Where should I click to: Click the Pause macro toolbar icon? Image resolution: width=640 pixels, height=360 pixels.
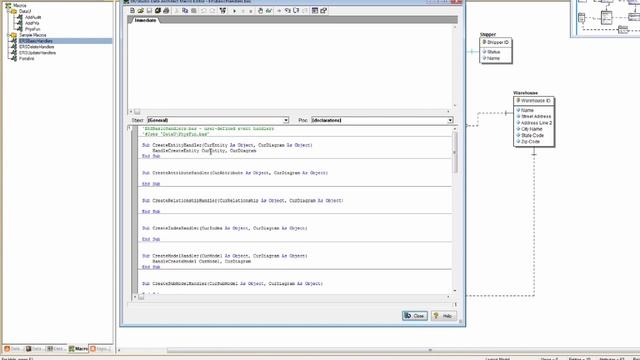243,11
